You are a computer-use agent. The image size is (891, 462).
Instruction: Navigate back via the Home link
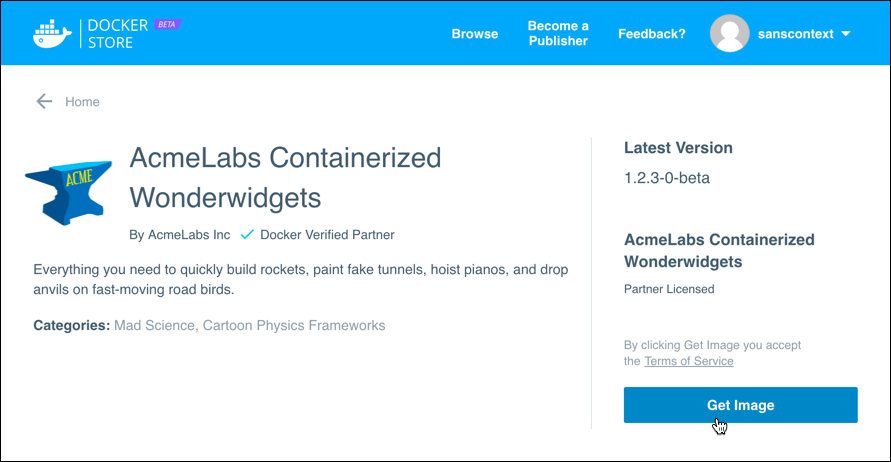point(82,101)
